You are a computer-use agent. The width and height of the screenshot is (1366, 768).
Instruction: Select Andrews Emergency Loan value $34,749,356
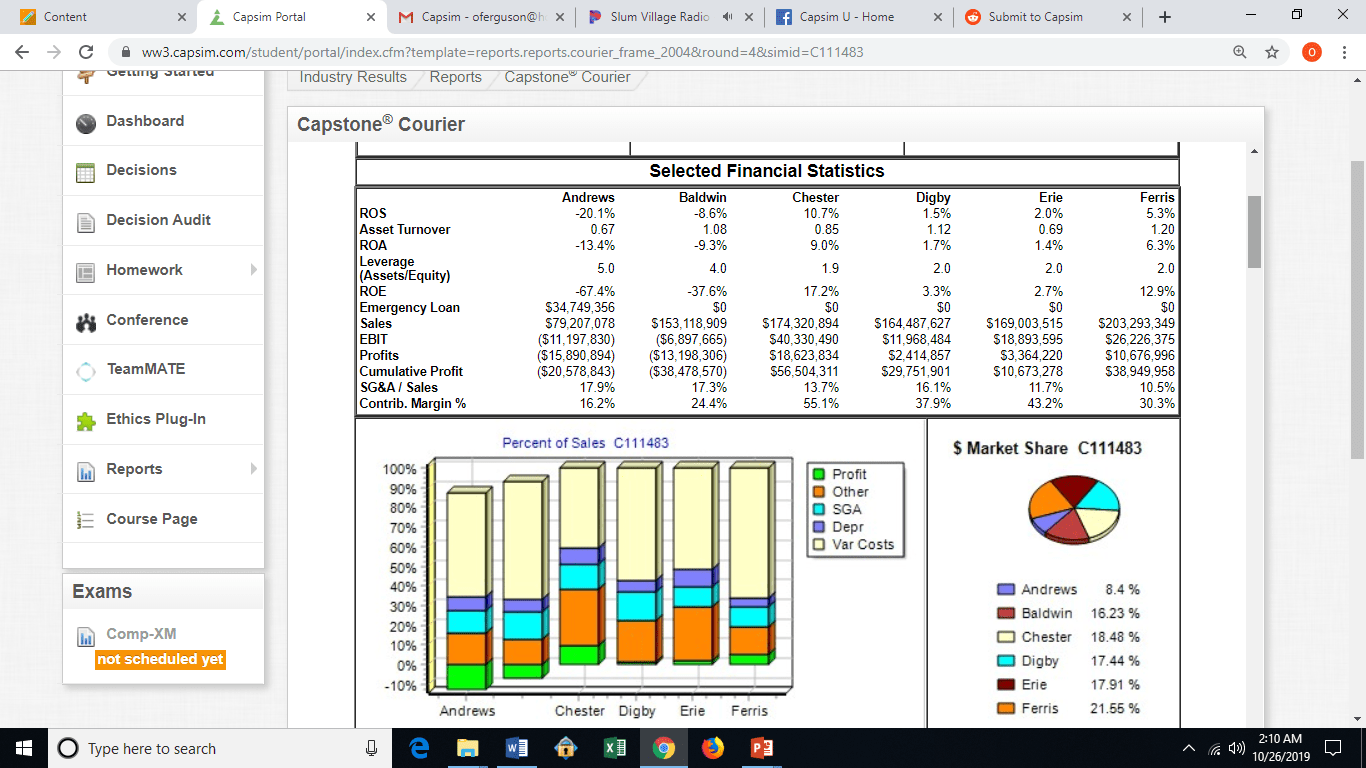(579, 308)
